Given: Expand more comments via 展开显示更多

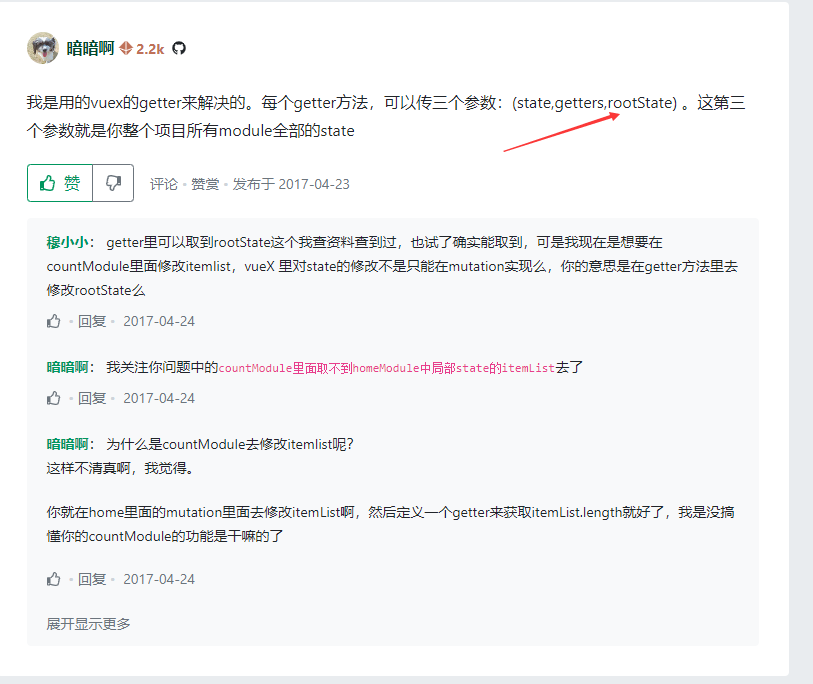Looking at the screenshot, I should coord(89,624).
